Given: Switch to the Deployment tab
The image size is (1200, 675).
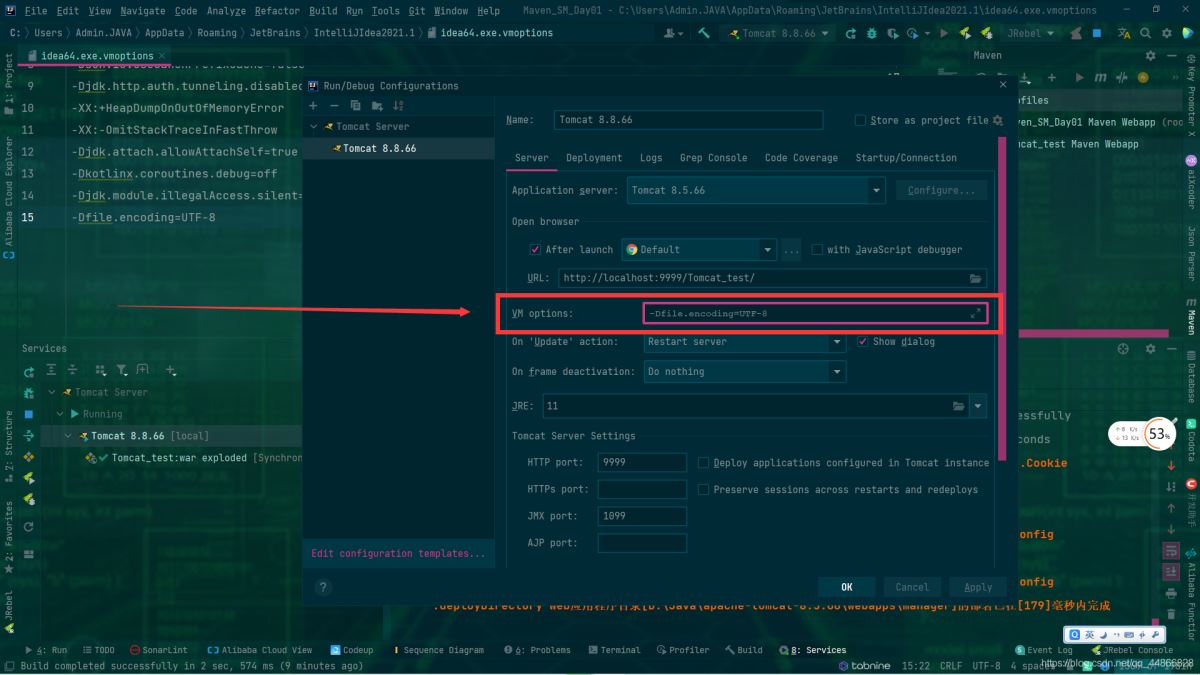Looking at the screenshot, I should 594,157.
